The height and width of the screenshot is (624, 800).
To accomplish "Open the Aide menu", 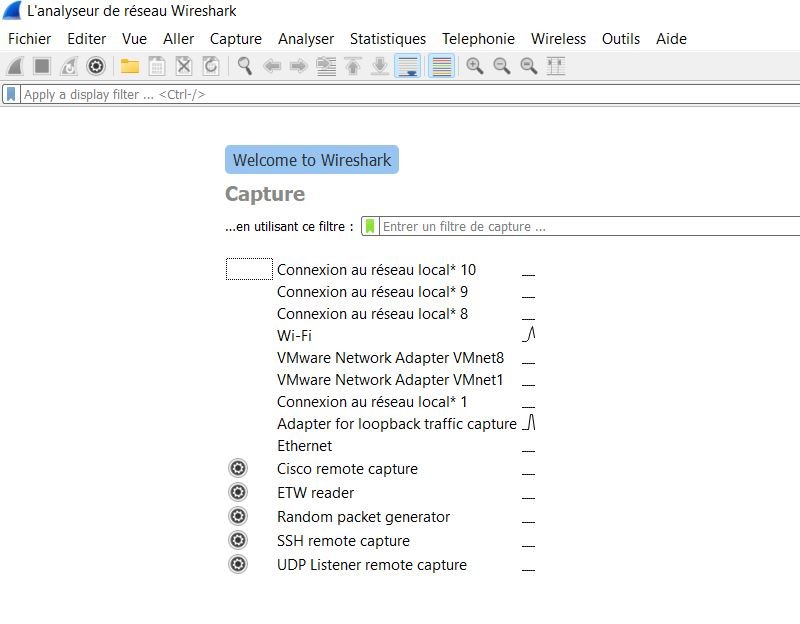I will [x=671, y=39].
